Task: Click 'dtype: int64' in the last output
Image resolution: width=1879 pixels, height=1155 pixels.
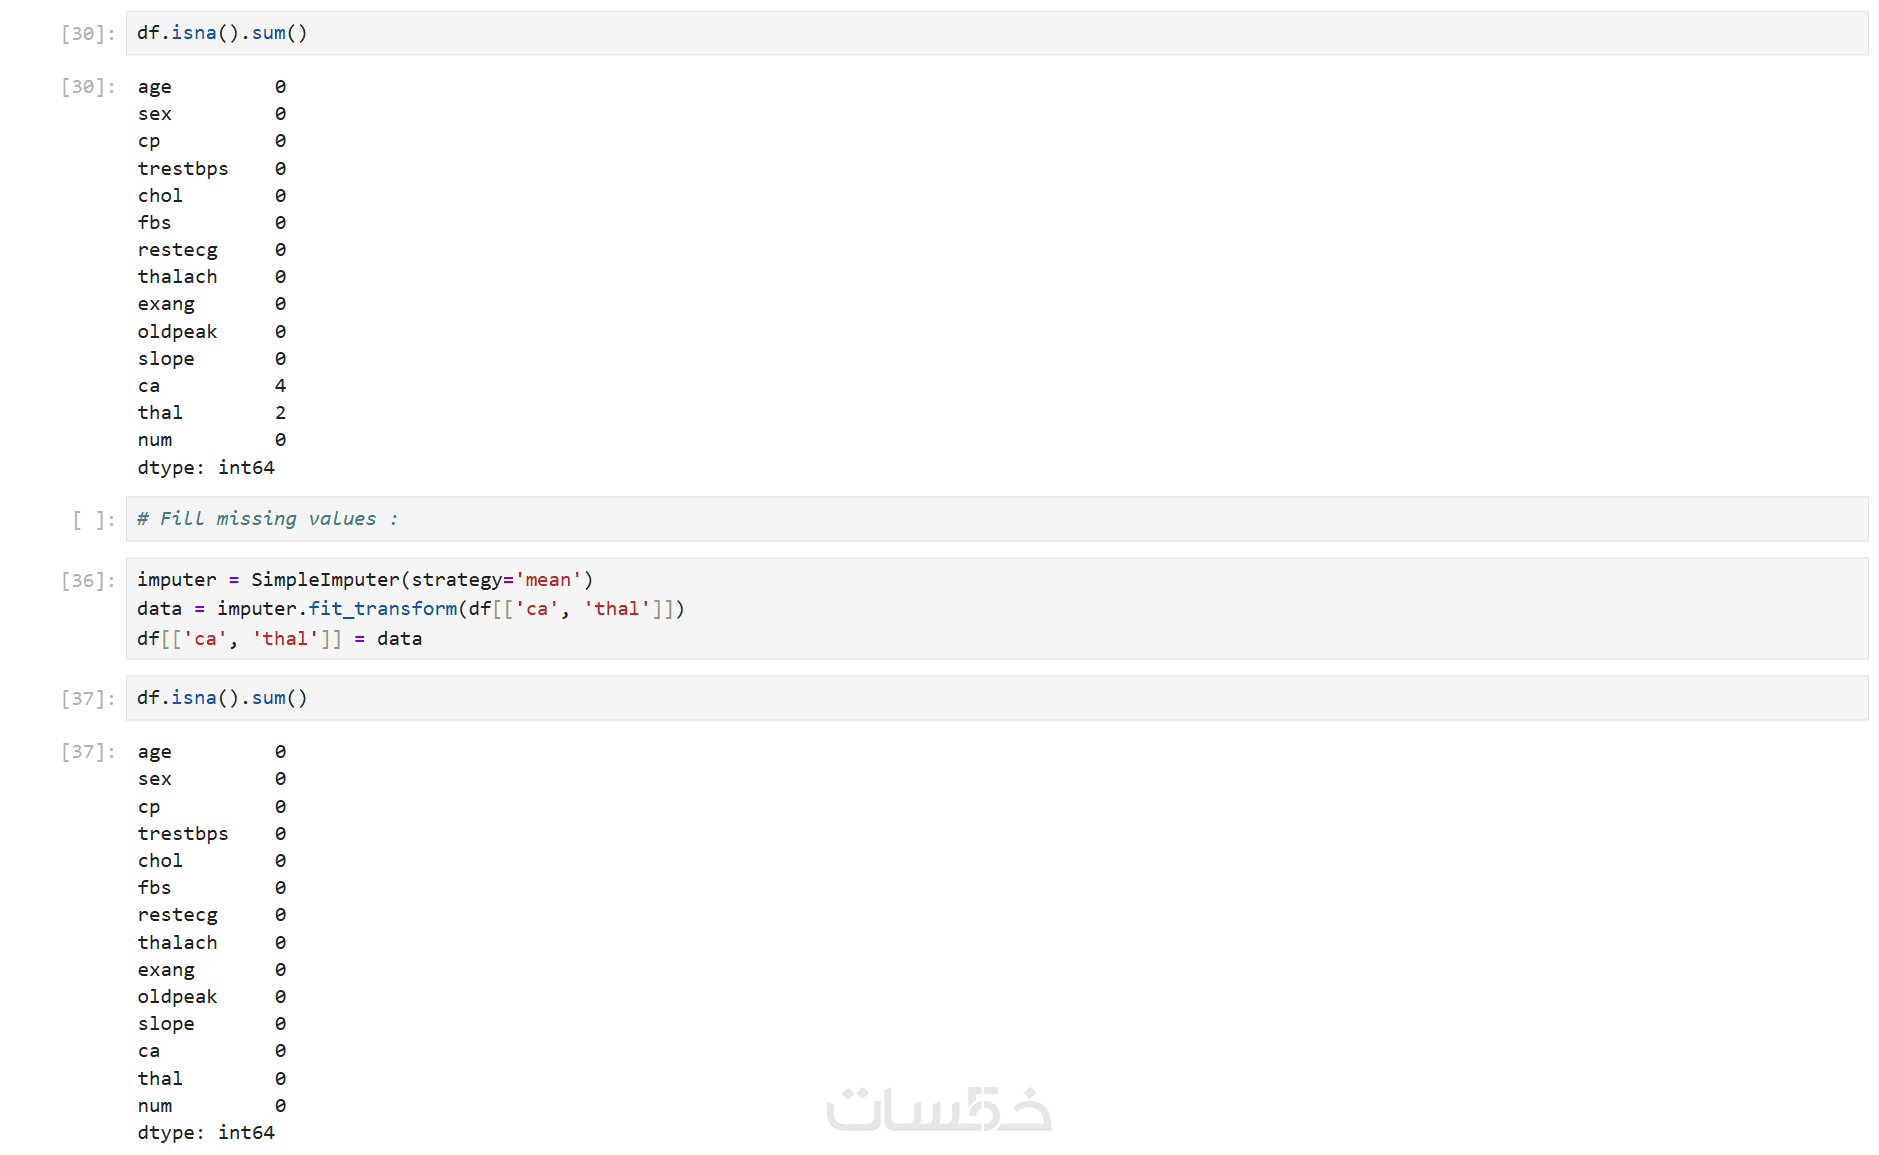Action: click(206, 1133)
